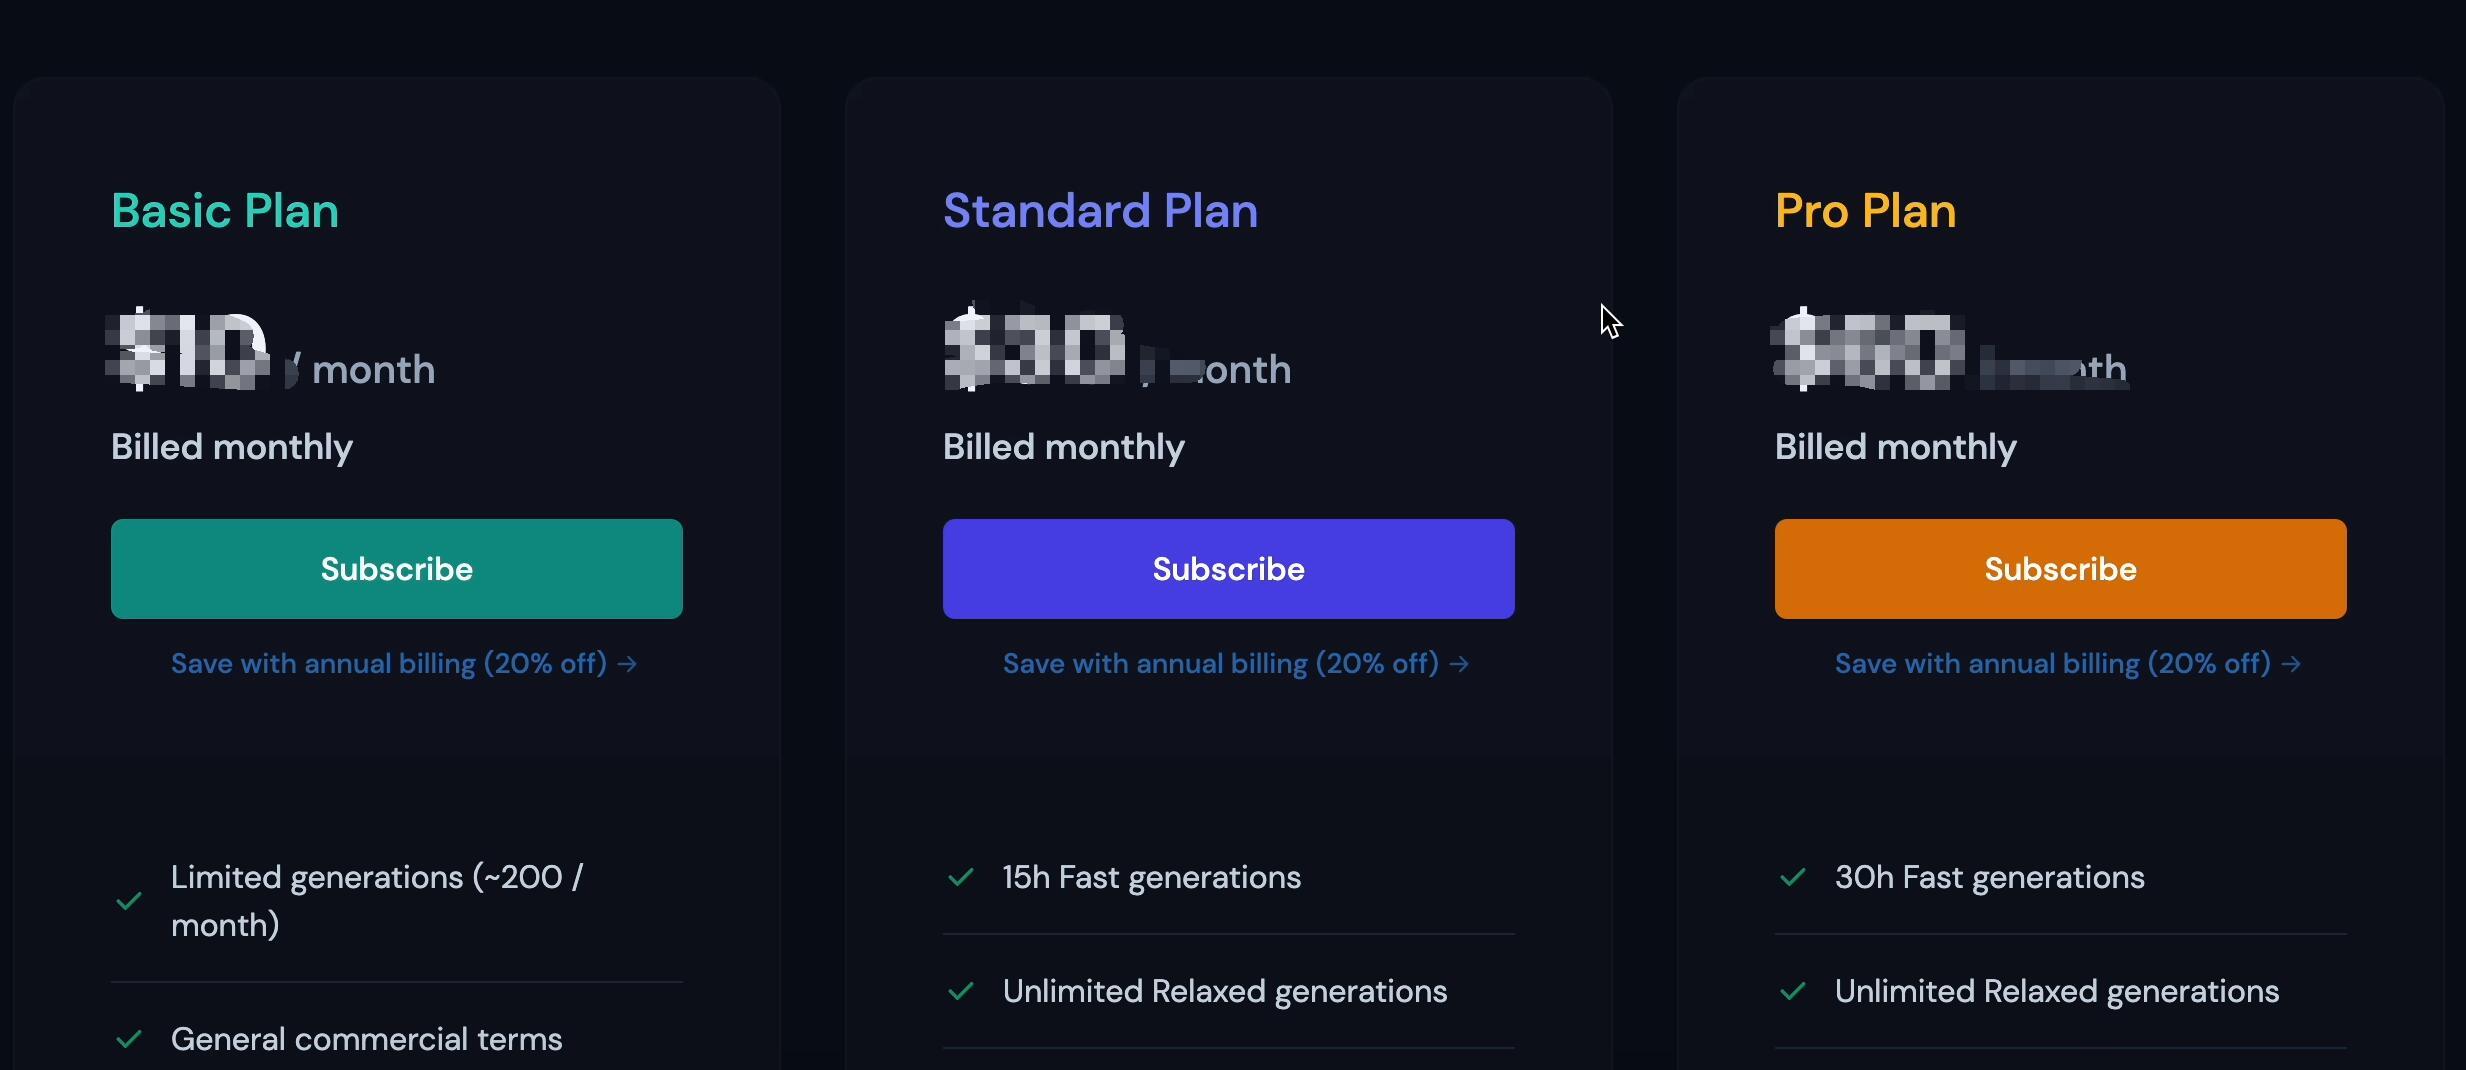Click checkmark beside Limited generations feature
Viewport: 2466px width, 1070px height.
129,901
